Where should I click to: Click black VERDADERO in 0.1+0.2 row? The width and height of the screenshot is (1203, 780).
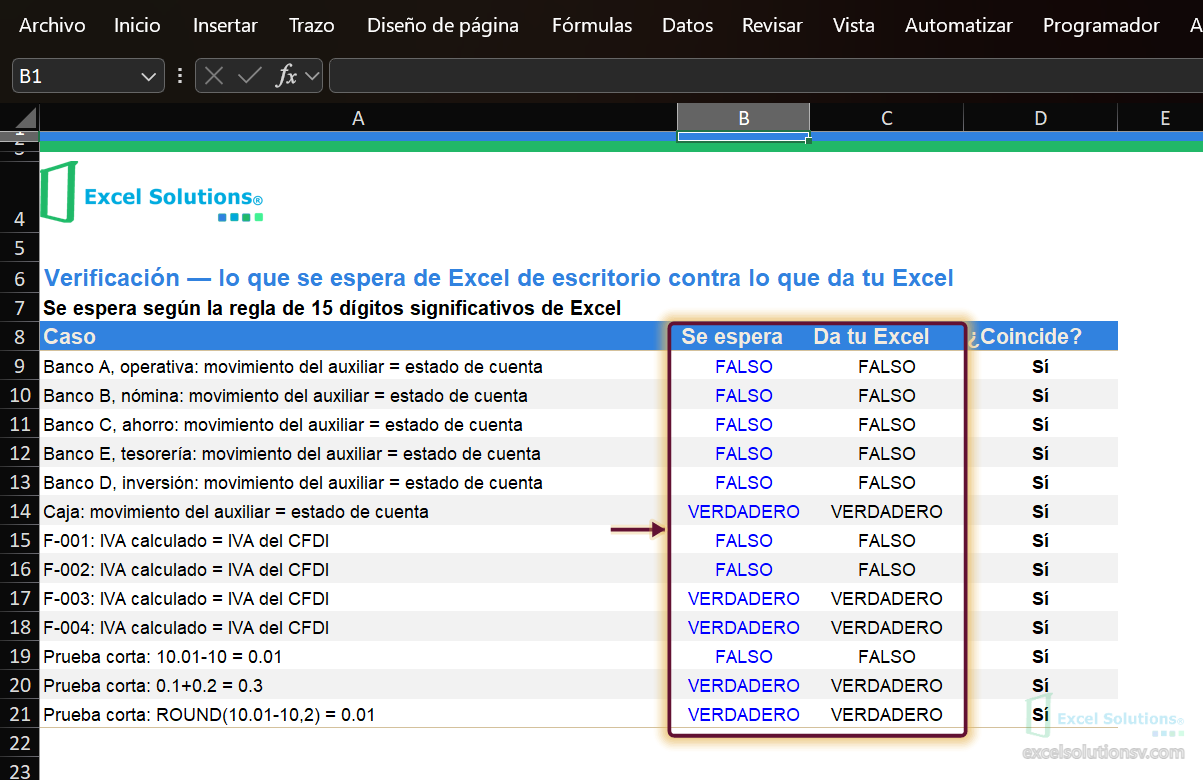tap(886, 685)
